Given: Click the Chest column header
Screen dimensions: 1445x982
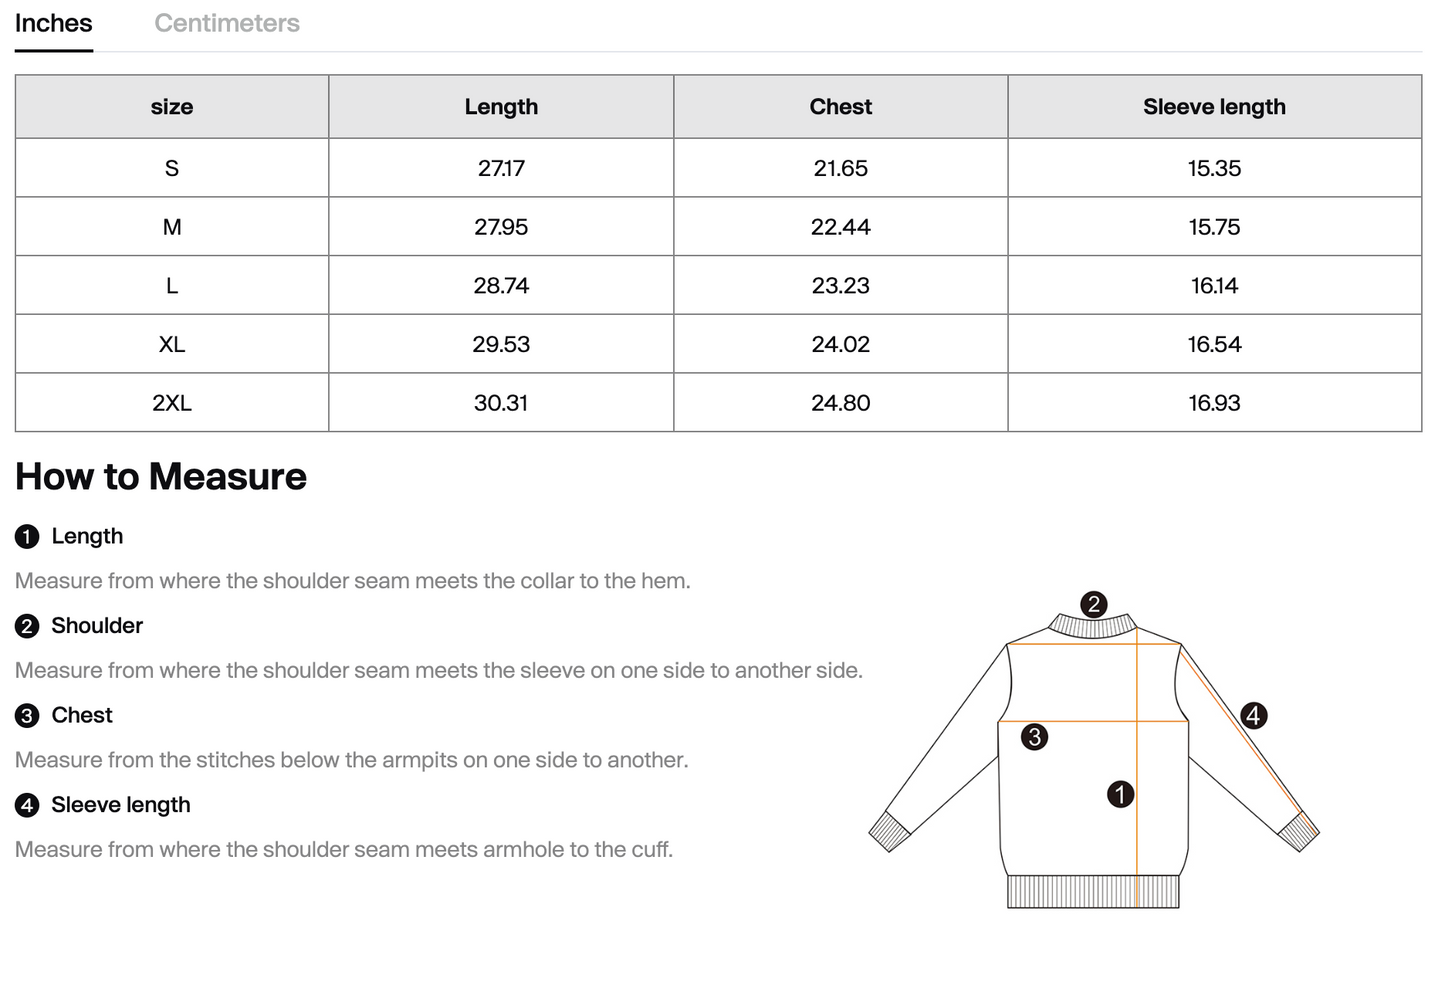Looking at the screenshot, I should coord(840,107).
